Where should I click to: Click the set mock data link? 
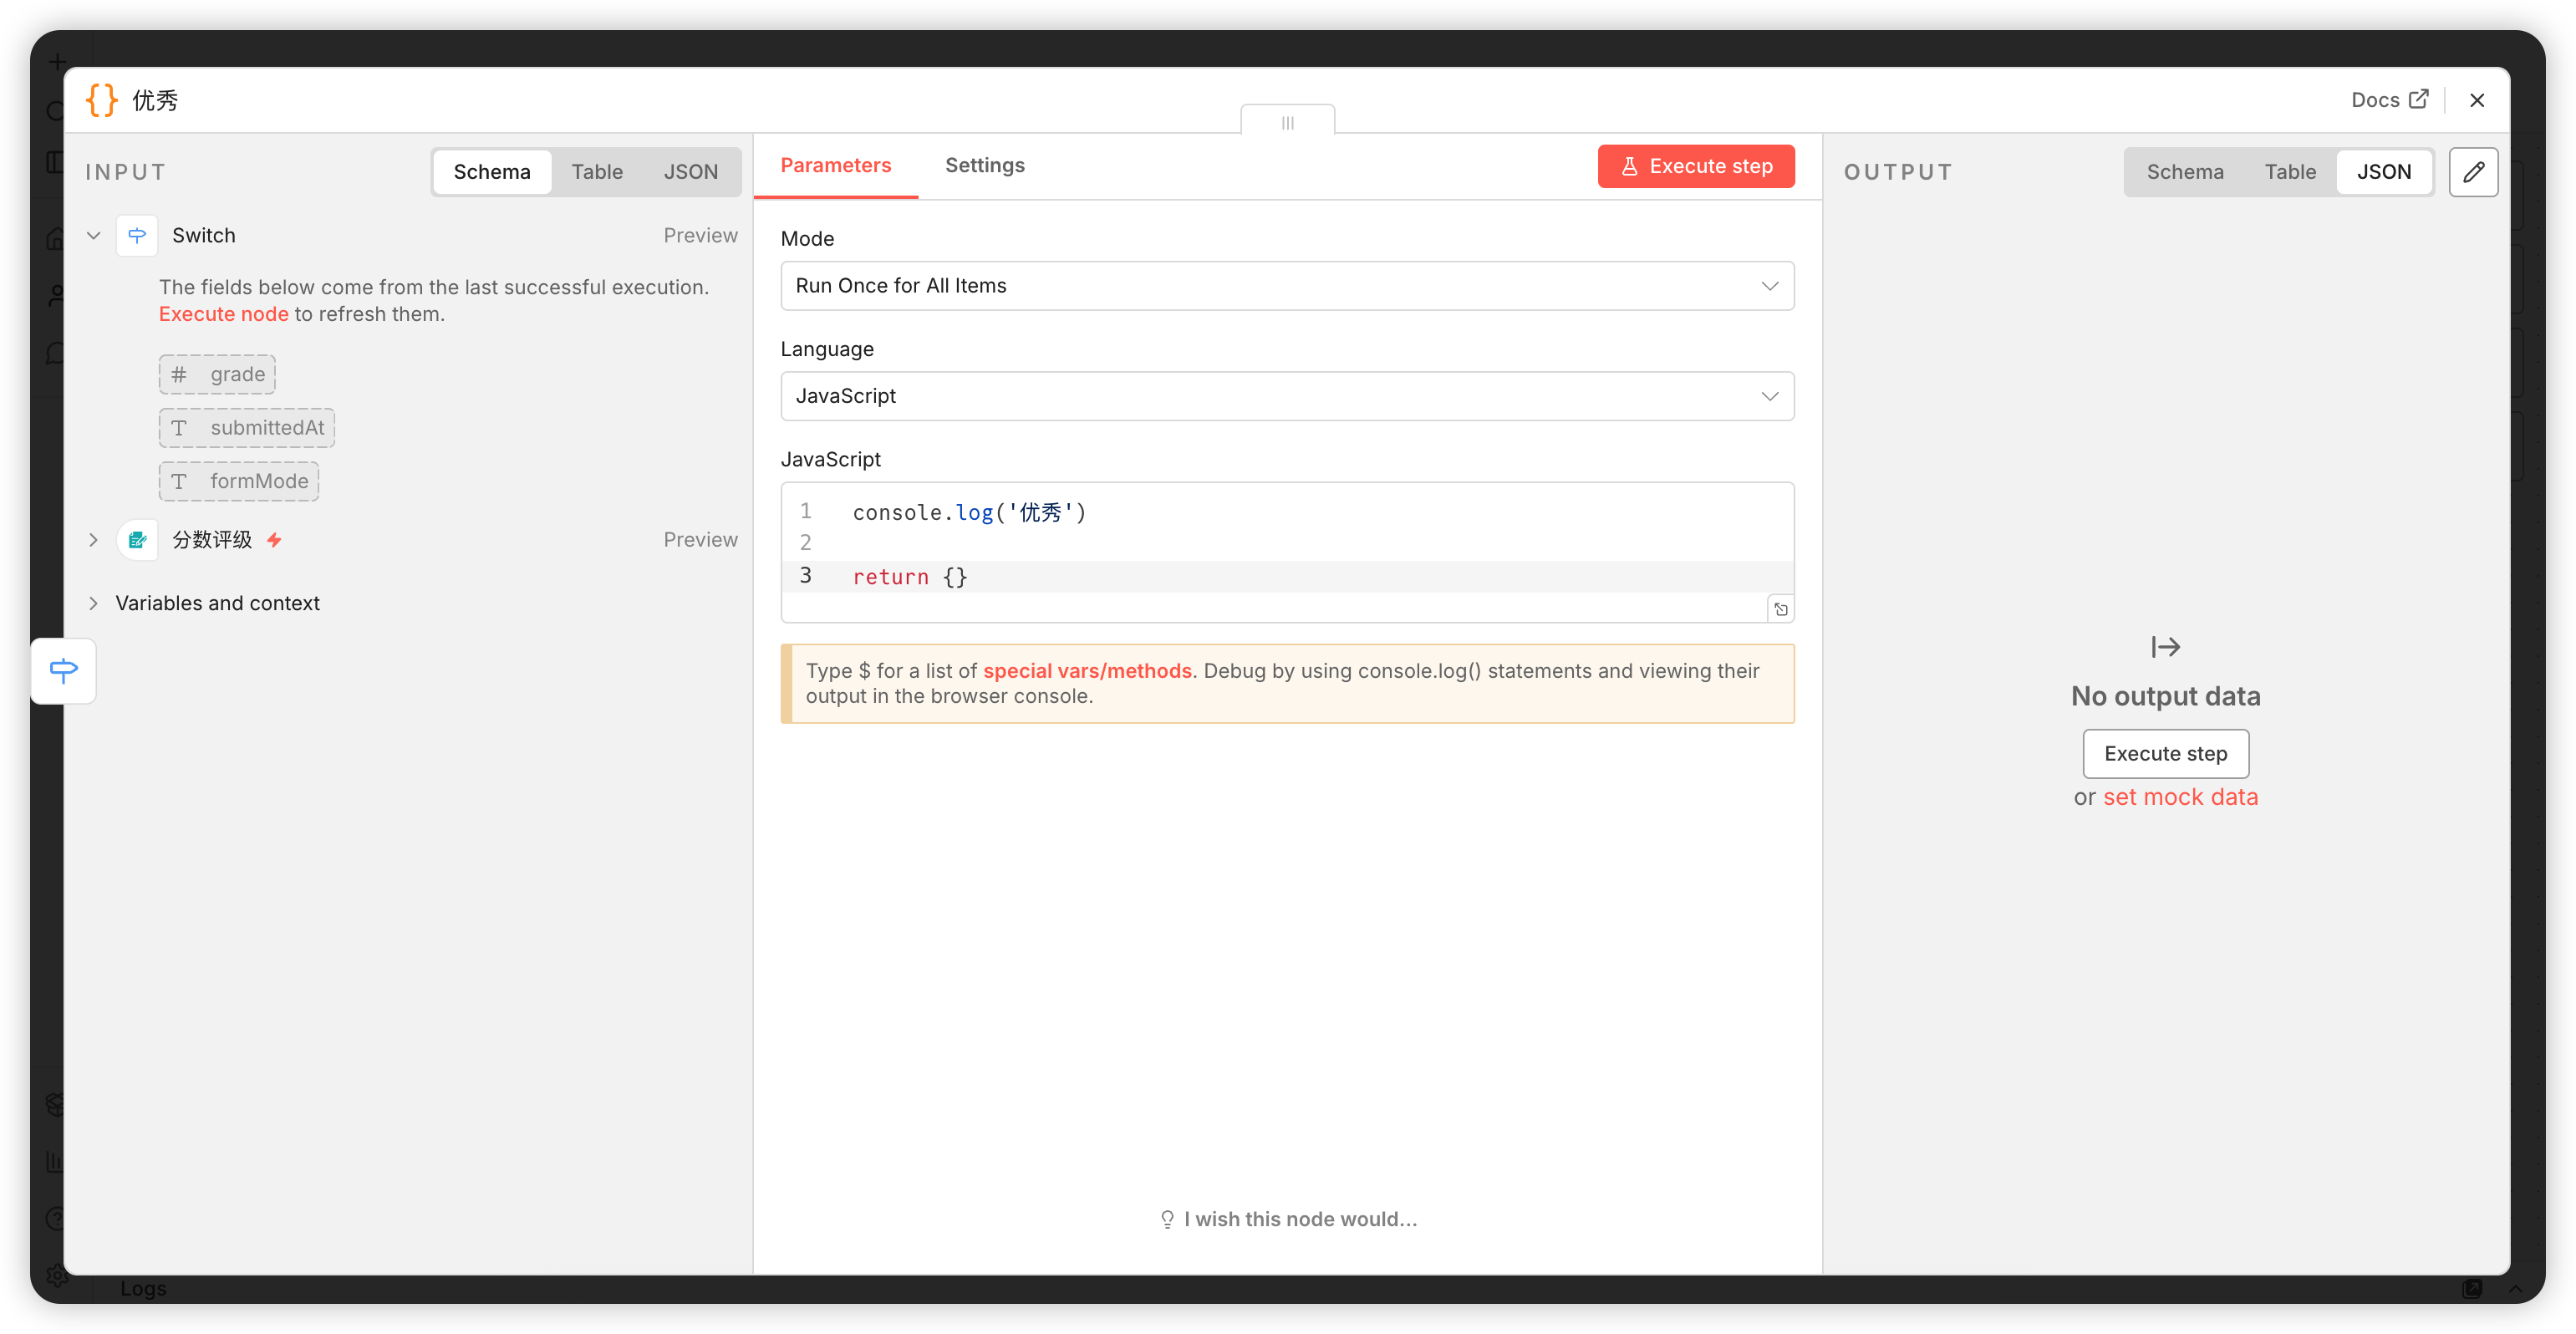[2180, 797]
